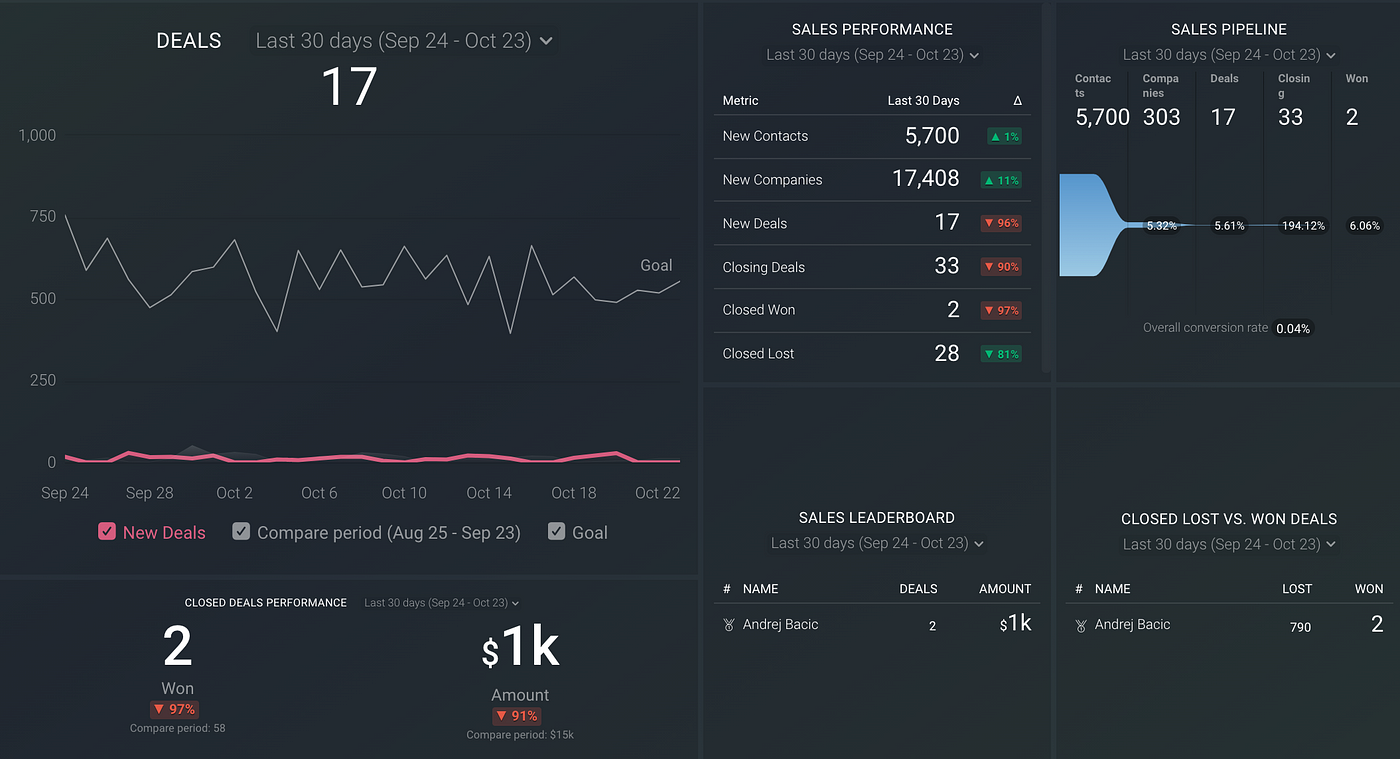This screenshot has width=1400, height=759.
Task: Click the CLOSED DEALS PERFORMANCE title
Action: (266, 603)
